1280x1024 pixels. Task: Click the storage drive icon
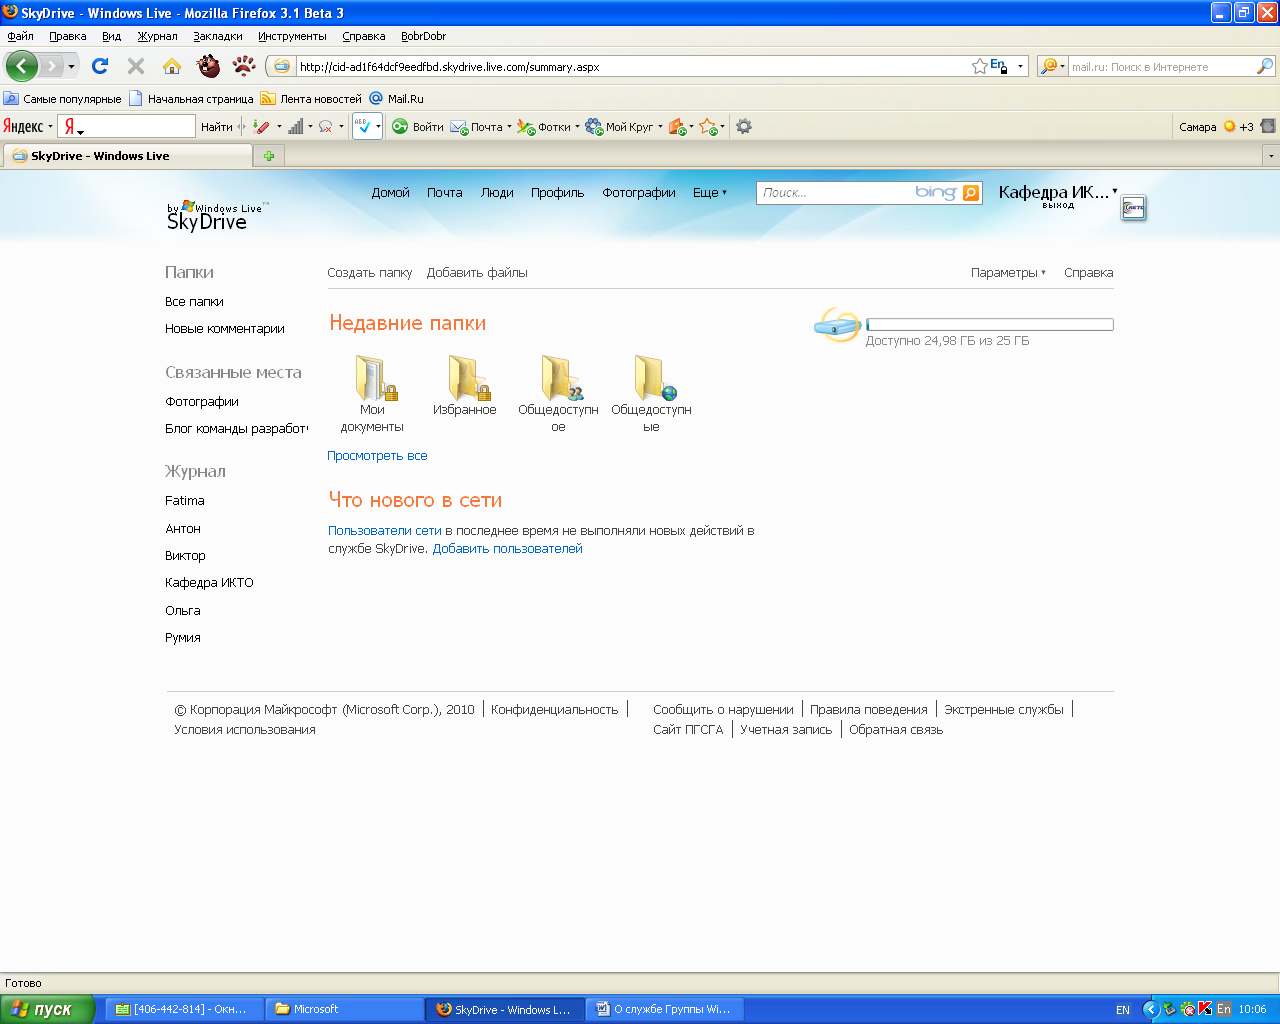(x=837, y=325)
